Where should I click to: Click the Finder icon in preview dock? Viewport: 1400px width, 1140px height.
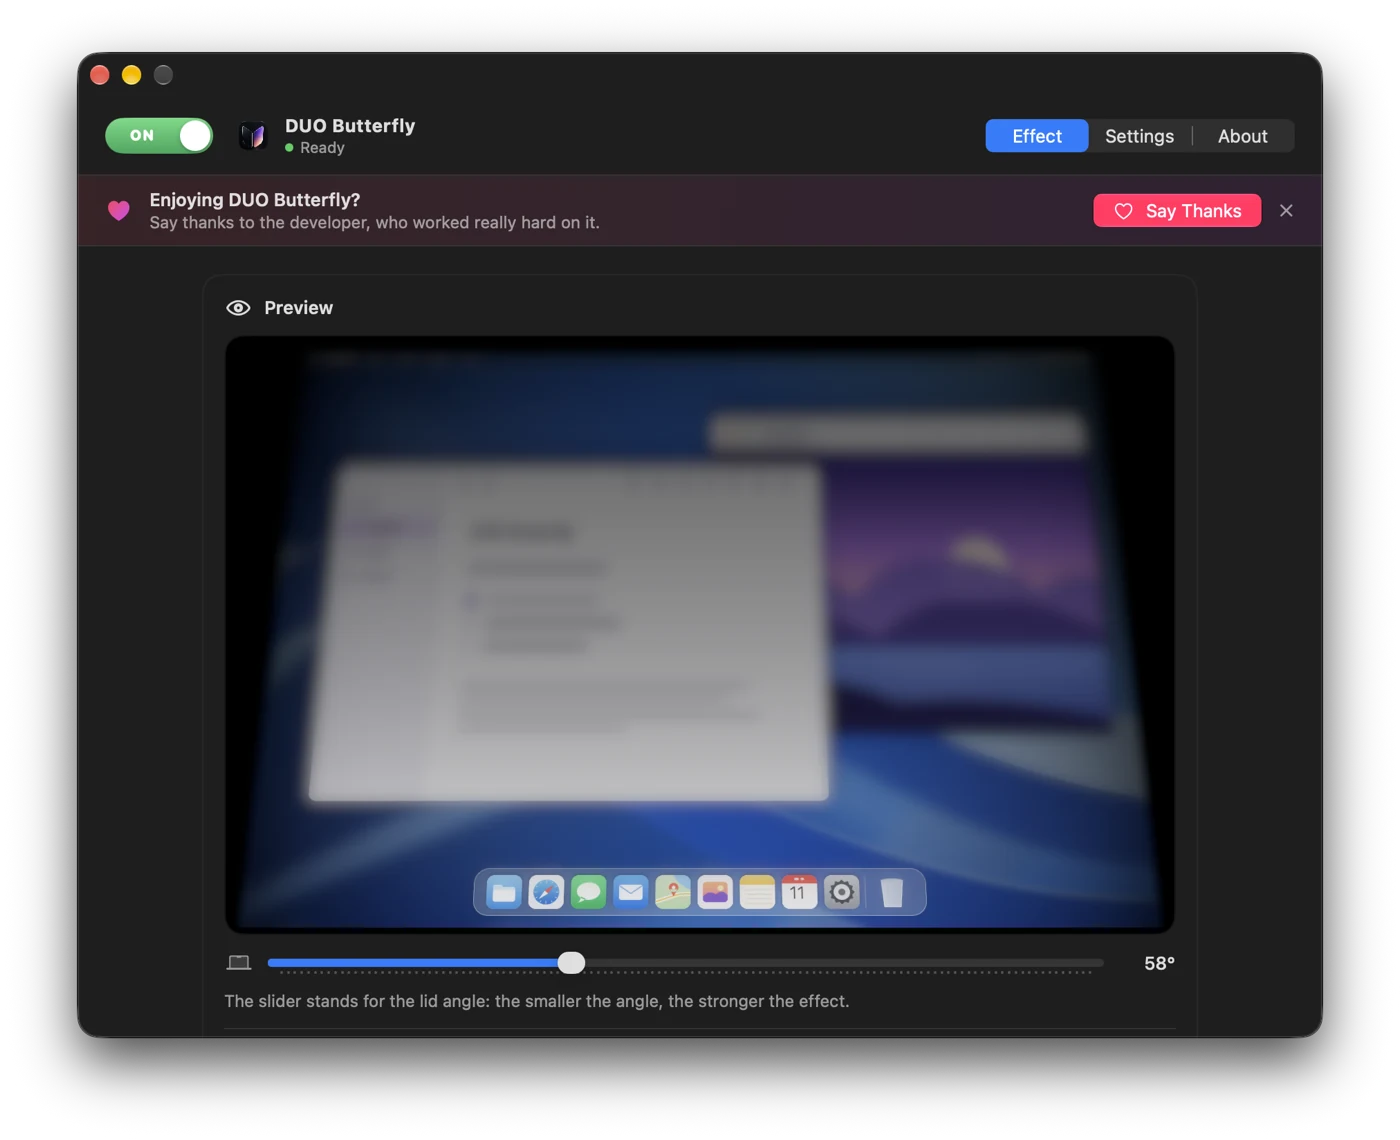(504, 892)
